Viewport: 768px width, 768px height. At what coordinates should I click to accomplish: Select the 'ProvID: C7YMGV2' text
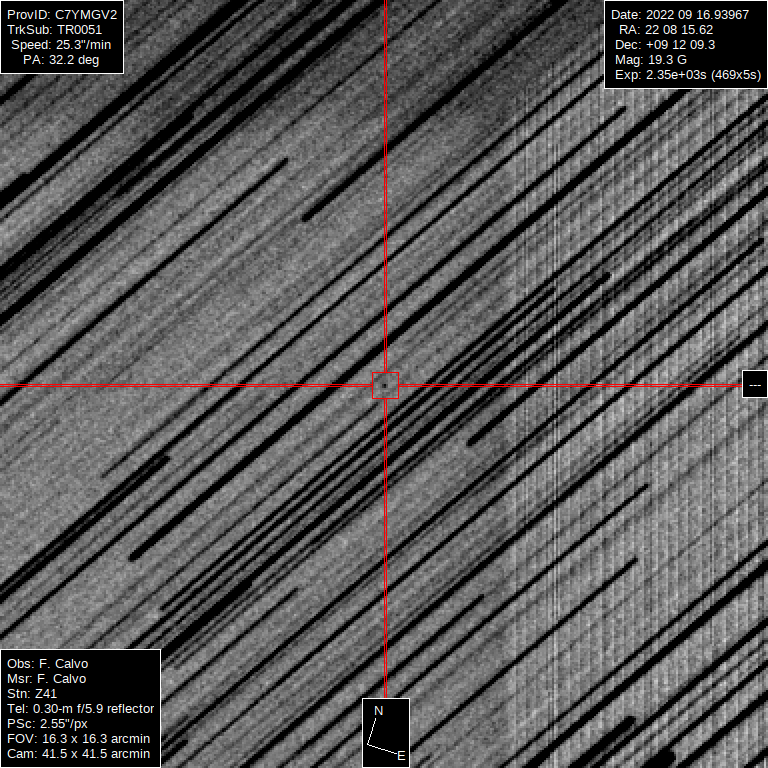point(62,15)
